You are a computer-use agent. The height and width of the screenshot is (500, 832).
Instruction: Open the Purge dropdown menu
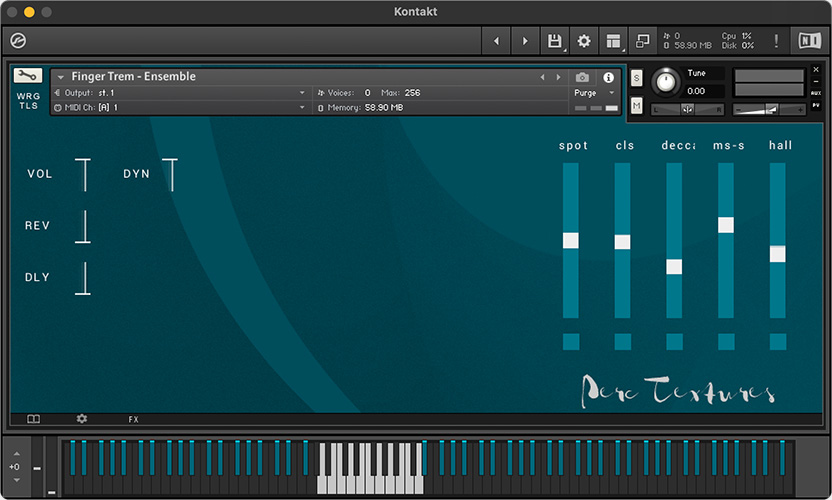594,93
